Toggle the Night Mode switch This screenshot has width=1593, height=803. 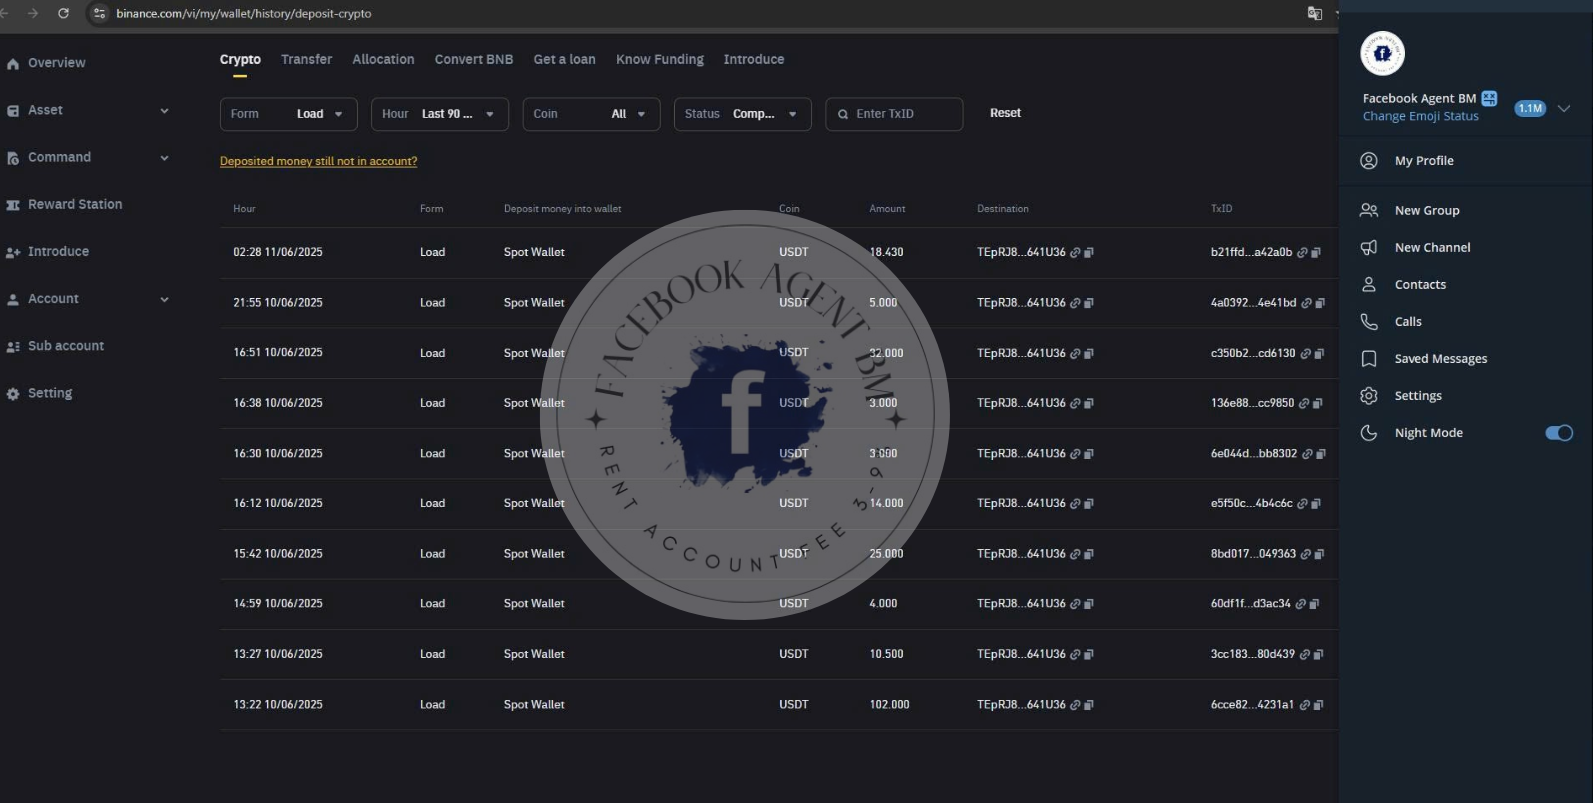point(1559,433)
